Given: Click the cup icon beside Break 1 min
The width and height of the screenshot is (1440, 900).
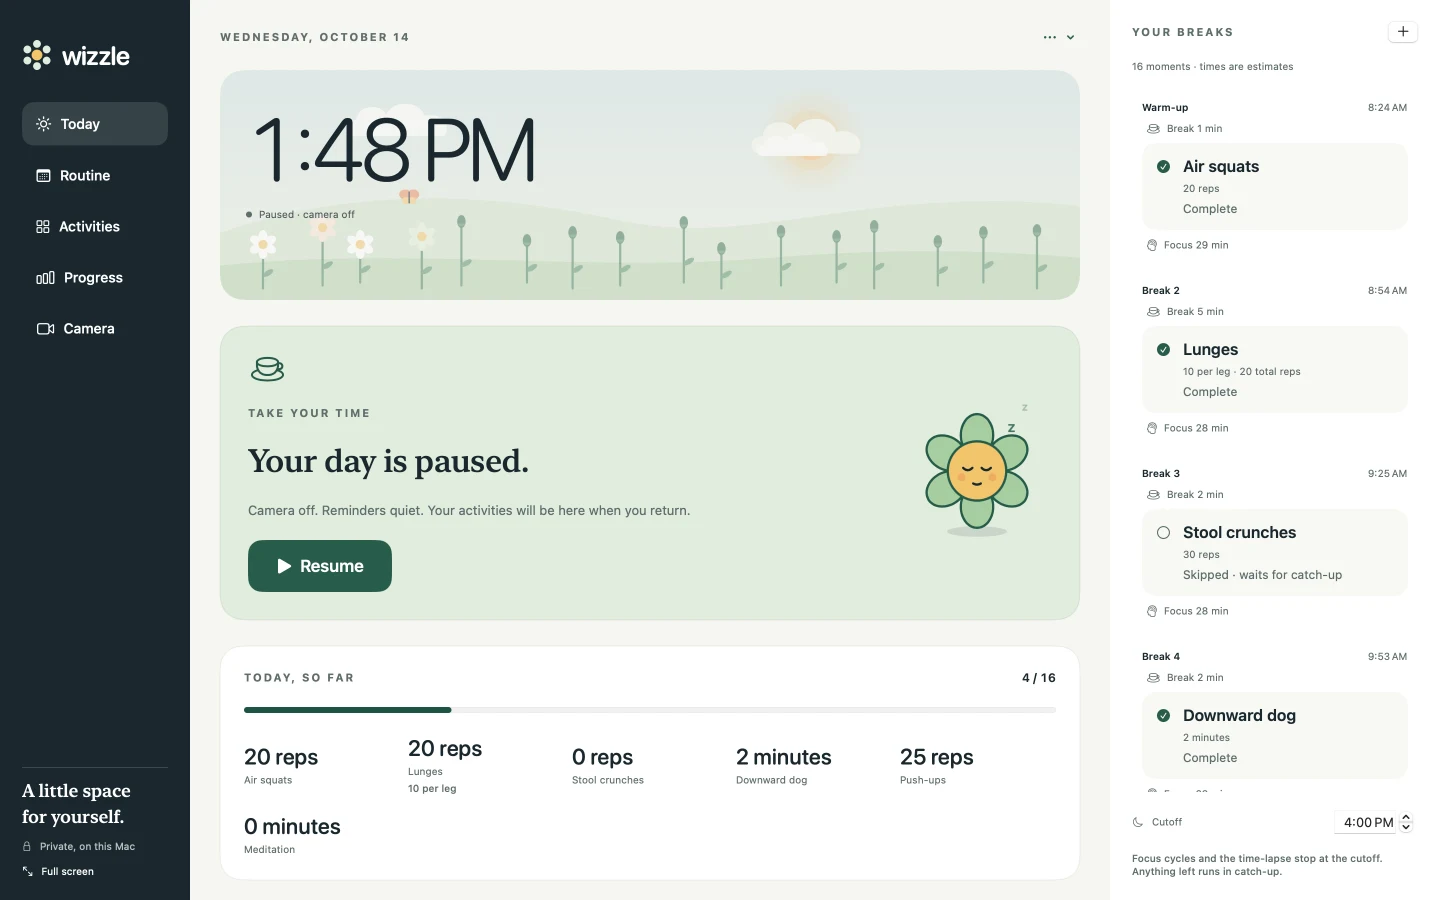Looking at the screenshot, I should [1153, 129].
